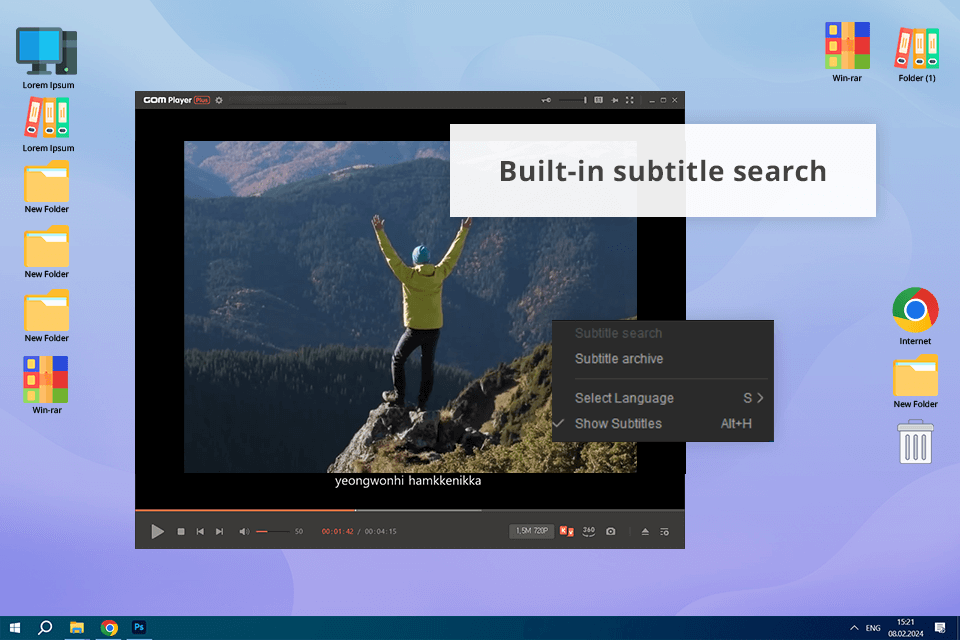Skip to the next track
This screenshot has width=960, height=640.
219,532
